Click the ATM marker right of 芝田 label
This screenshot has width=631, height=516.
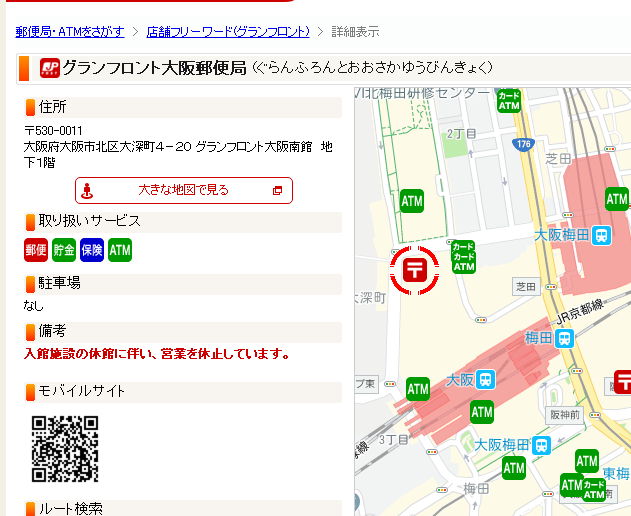617,199
